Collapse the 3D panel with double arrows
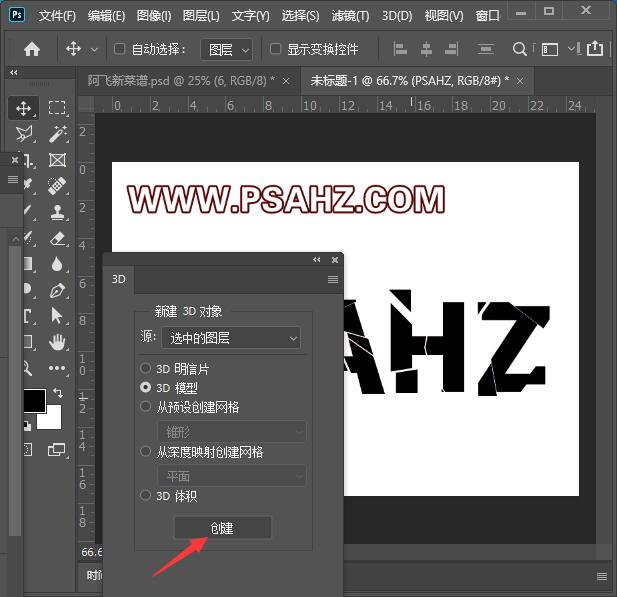617x597 pixels. [x=317, y=260]
